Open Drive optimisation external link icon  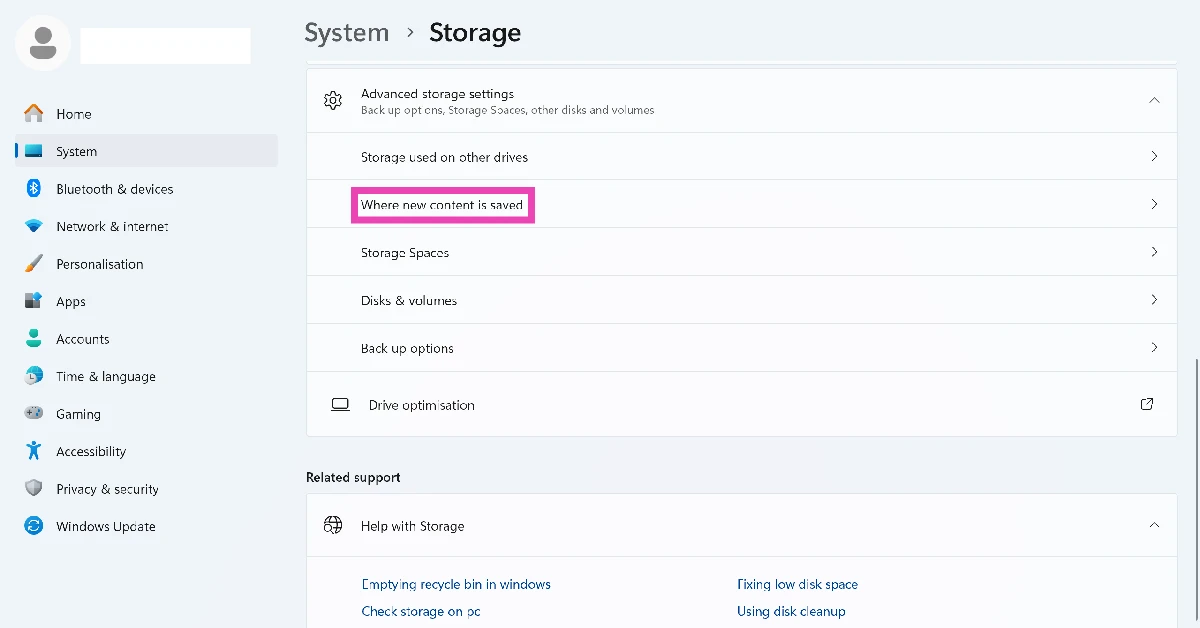[1147, 405]
